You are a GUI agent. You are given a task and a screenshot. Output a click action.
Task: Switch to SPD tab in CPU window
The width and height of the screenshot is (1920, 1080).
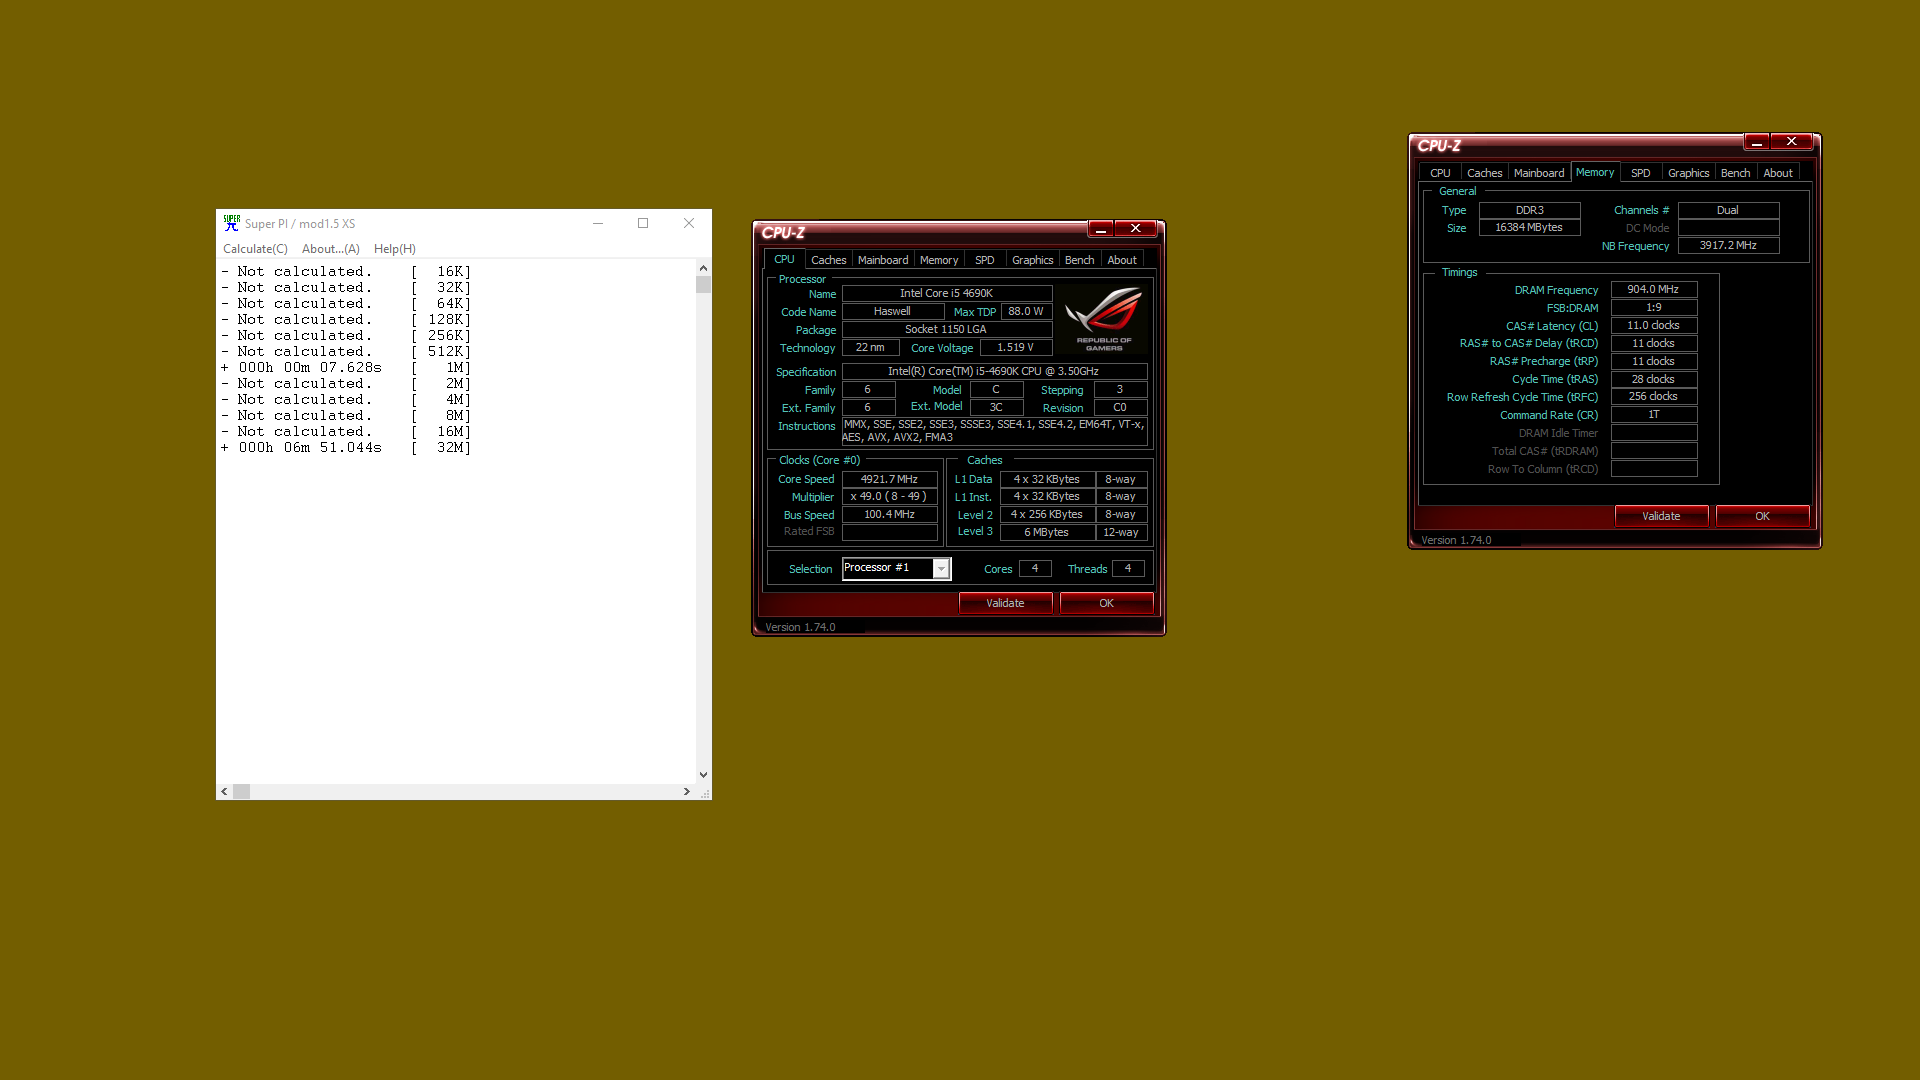[985, 260]
